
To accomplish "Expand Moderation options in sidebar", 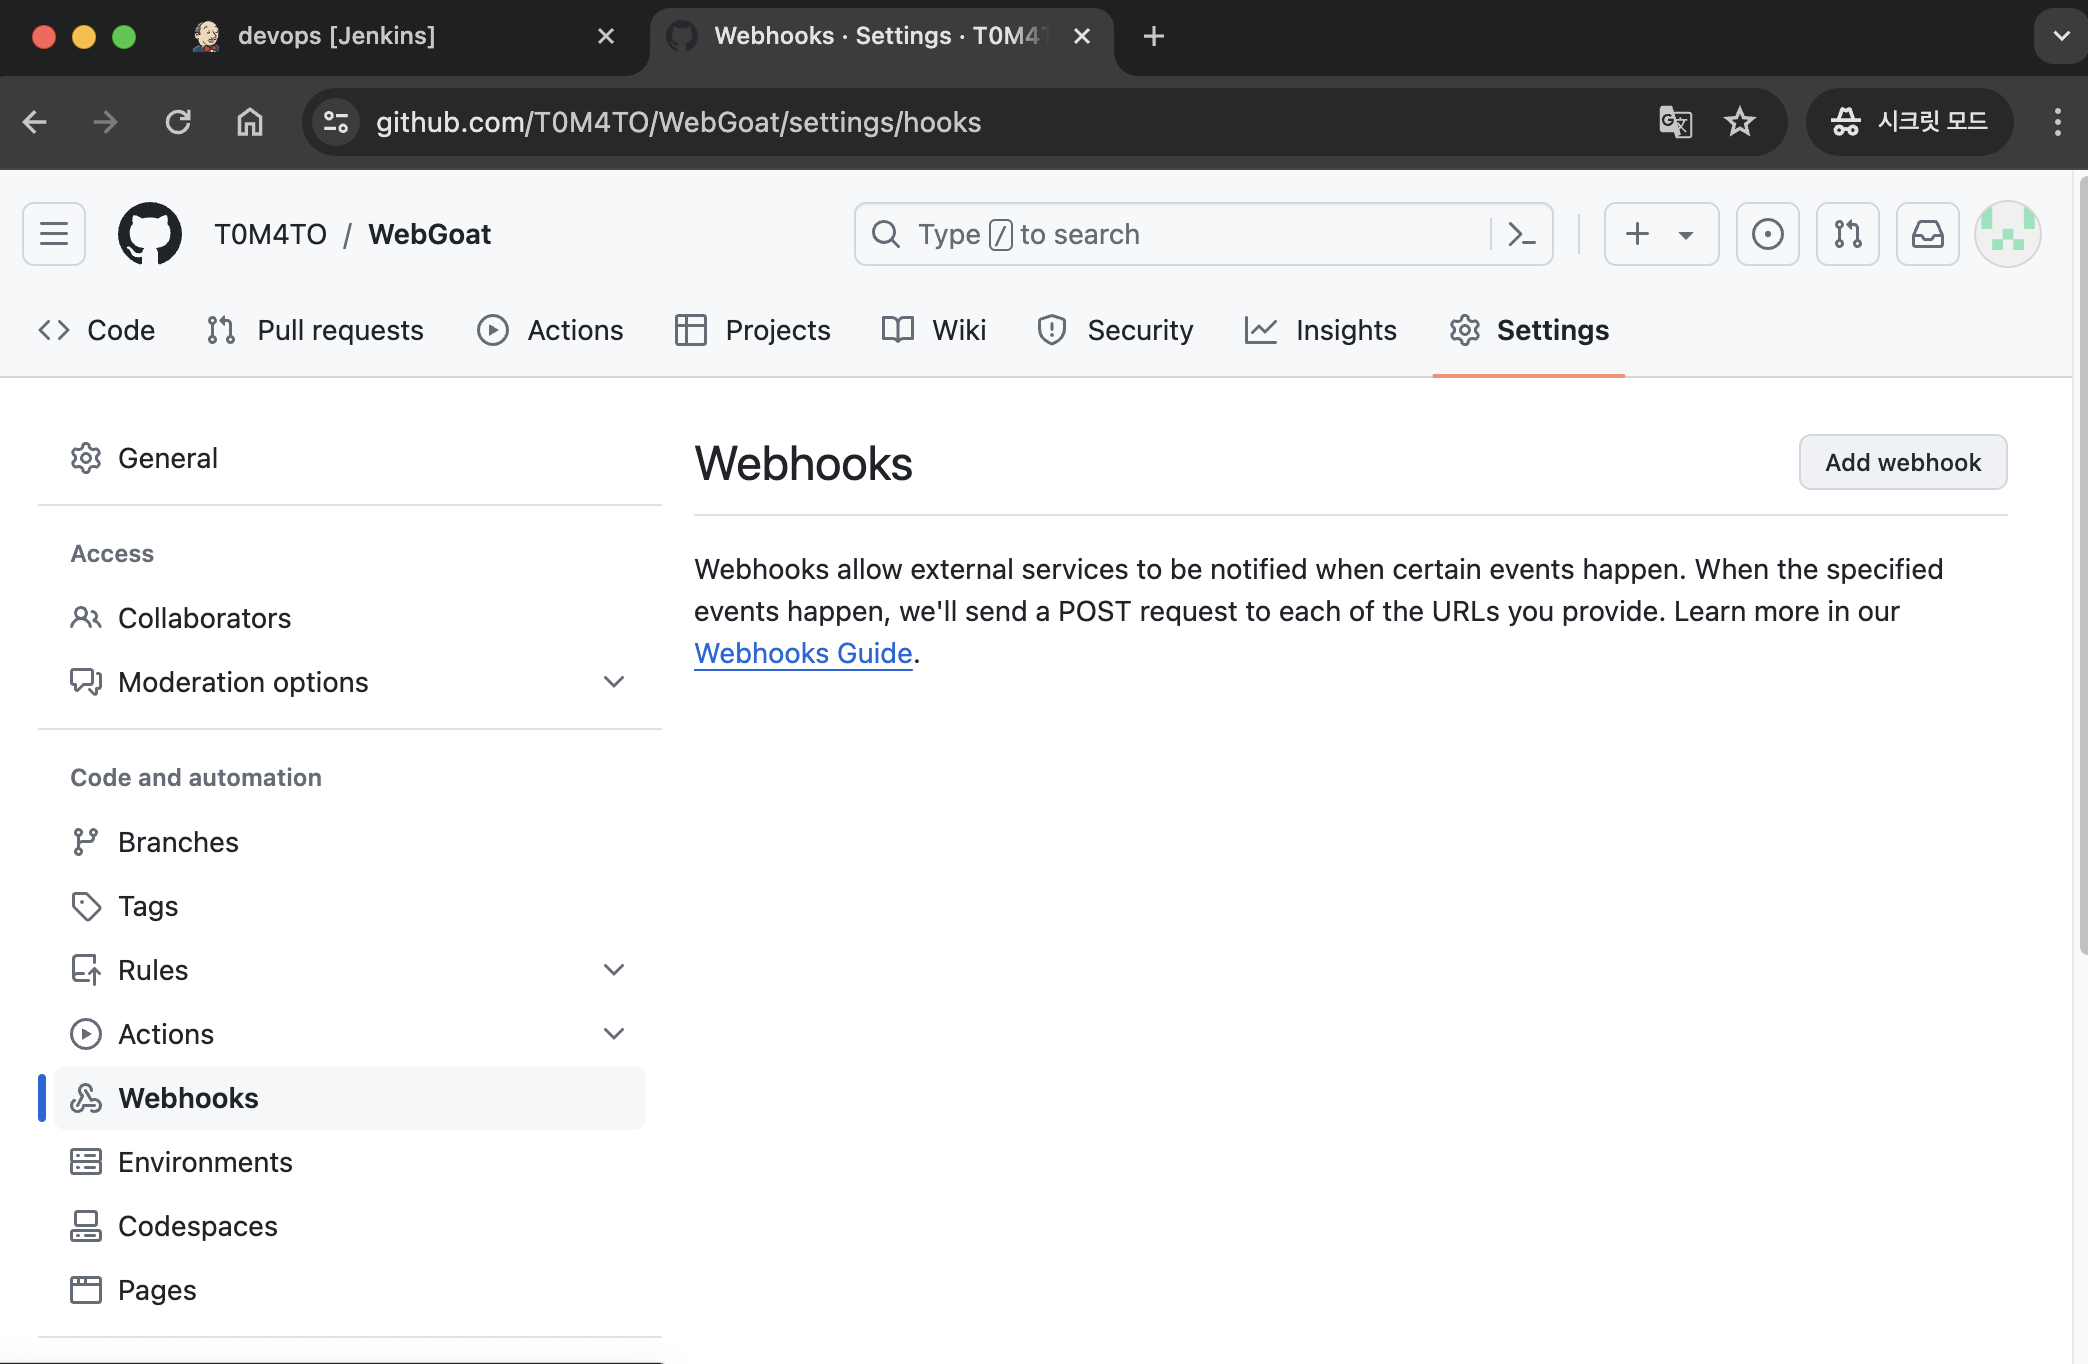I will pyautogui.click(x=613, y=682).
